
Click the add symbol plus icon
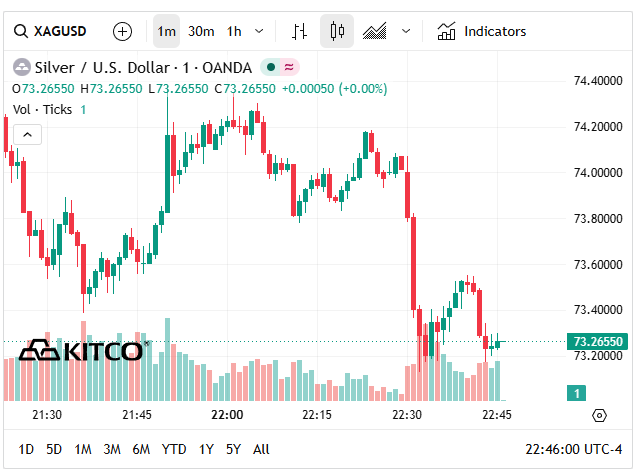point(122,31)
